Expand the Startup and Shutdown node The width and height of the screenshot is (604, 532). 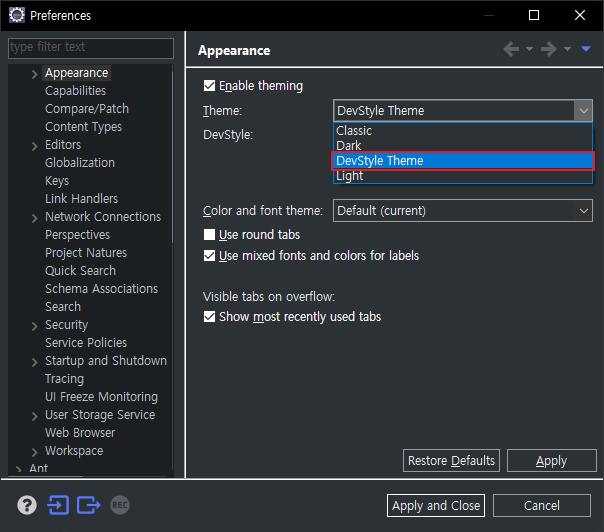coord(34,362)
